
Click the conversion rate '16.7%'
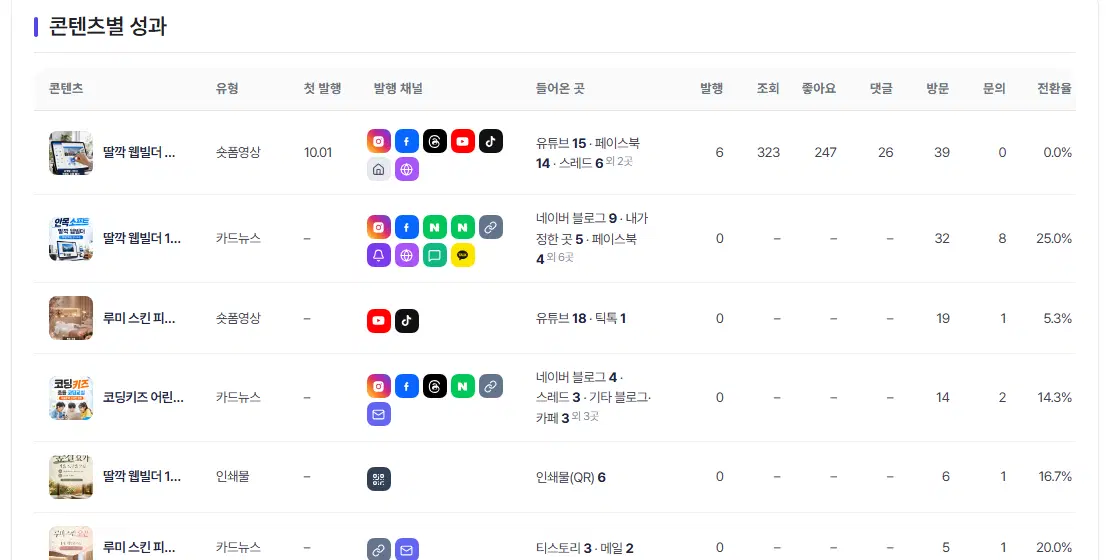pyautogui.click(x=1055, y=476)
